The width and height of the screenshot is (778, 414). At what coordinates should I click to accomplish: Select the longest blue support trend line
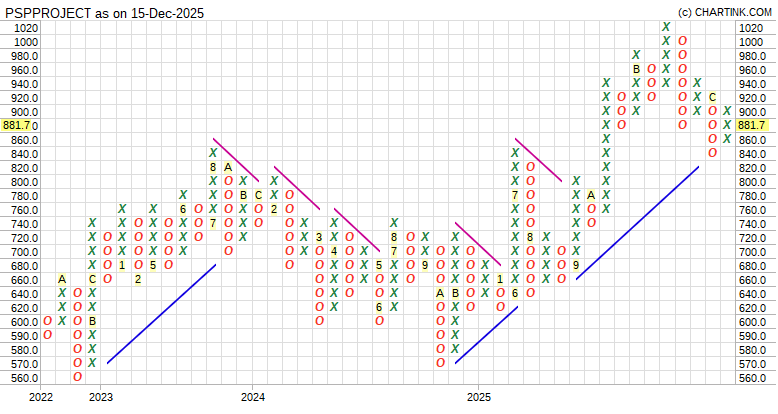coord(637,222)
